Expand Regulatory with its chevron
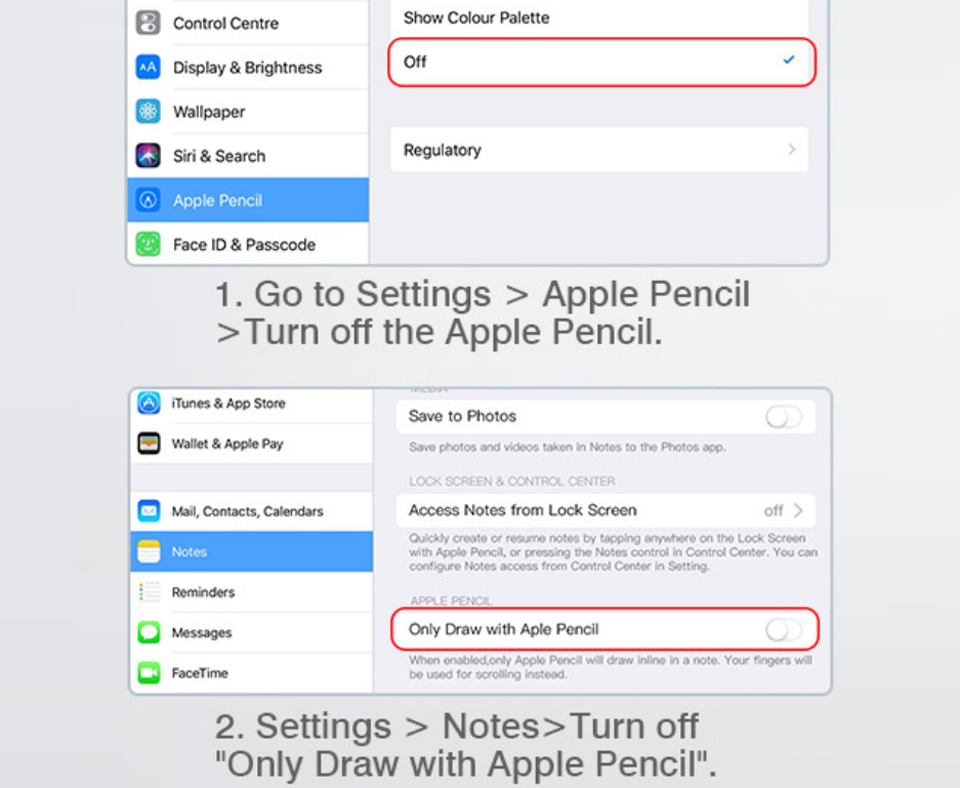Image resolution: width=960 pixels, height=788 pixels. [x=792, y=149]
